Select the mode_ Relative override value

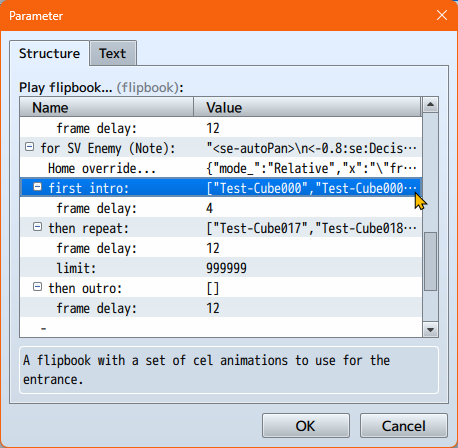(x=311, y=168)
